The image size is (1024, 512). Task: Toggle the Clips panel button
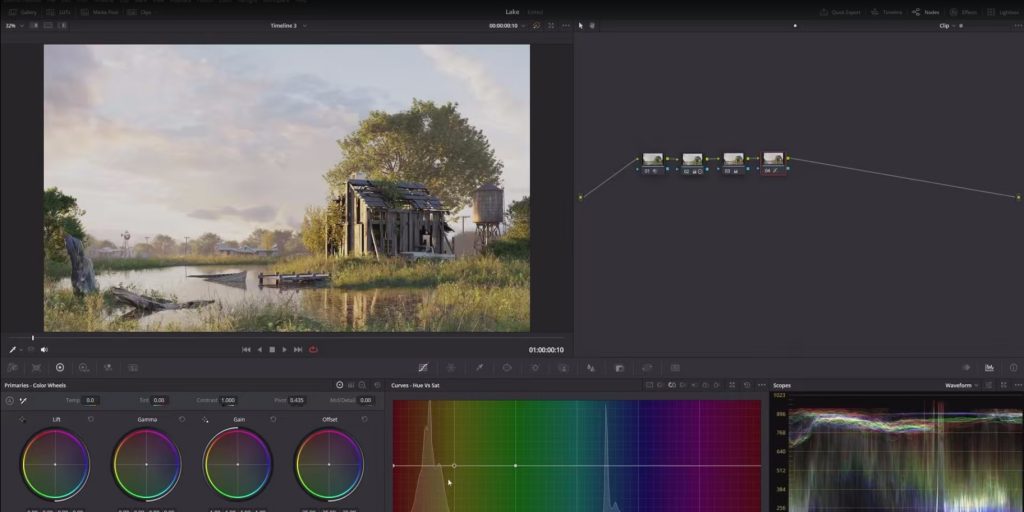click(x=139, y=12)
